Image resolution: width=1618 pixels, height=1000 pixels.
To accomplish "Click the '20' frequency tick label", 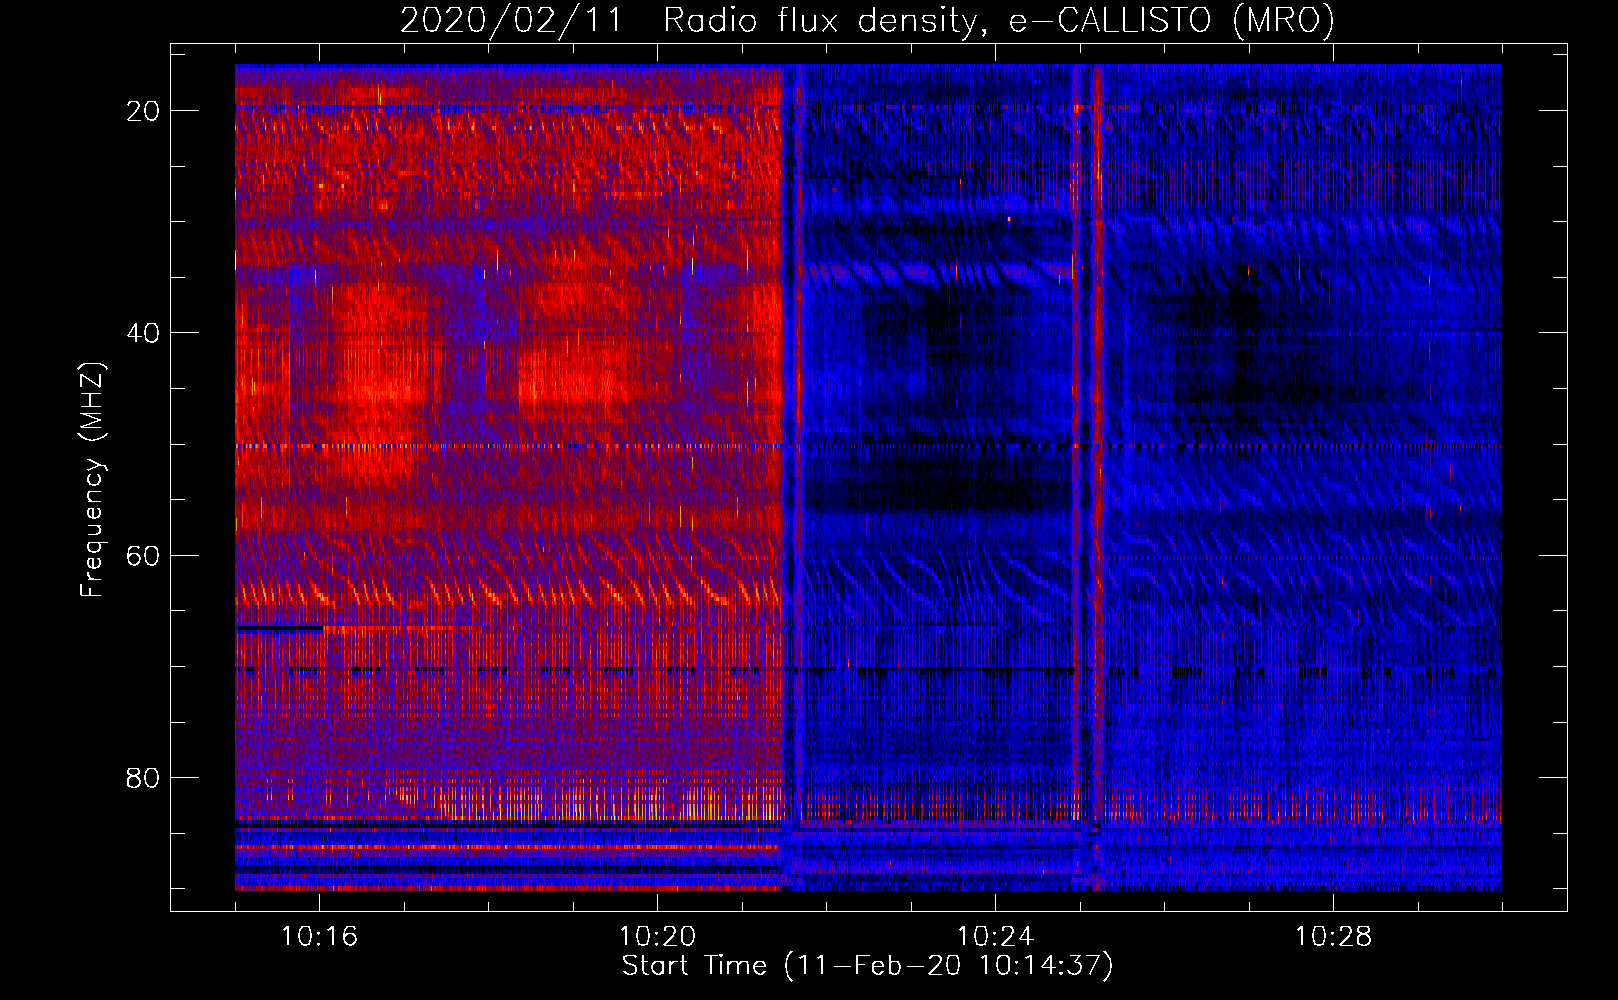I will pos(143,111).
